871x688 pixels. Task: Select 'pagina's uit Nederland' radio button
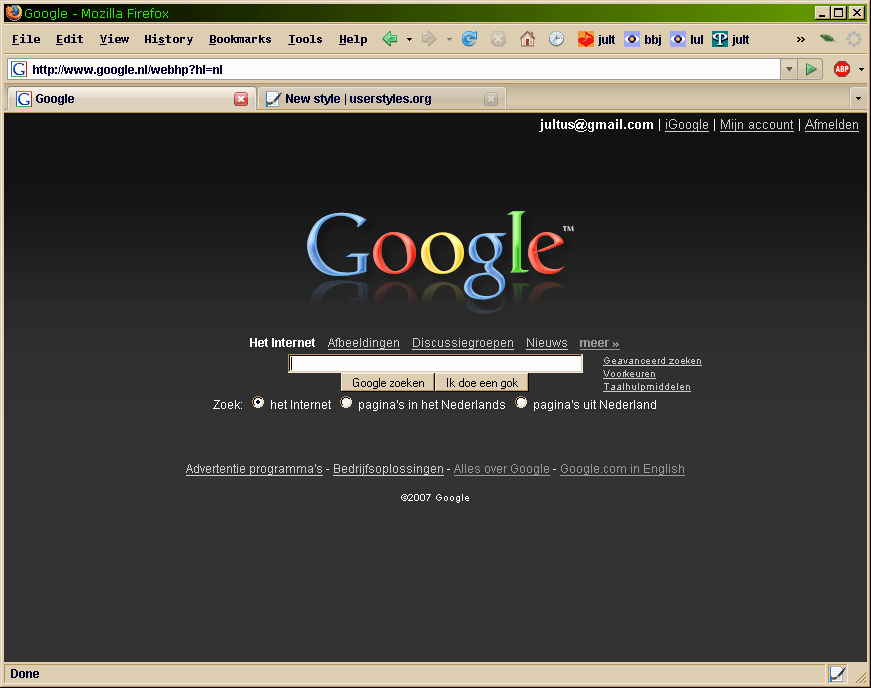pos(521,403)
